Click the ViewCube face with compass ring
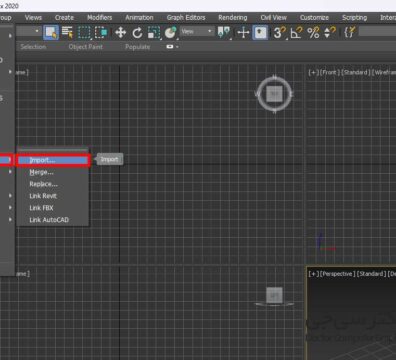The width and height of the screenshot is (396, 360). click(274, 94)
